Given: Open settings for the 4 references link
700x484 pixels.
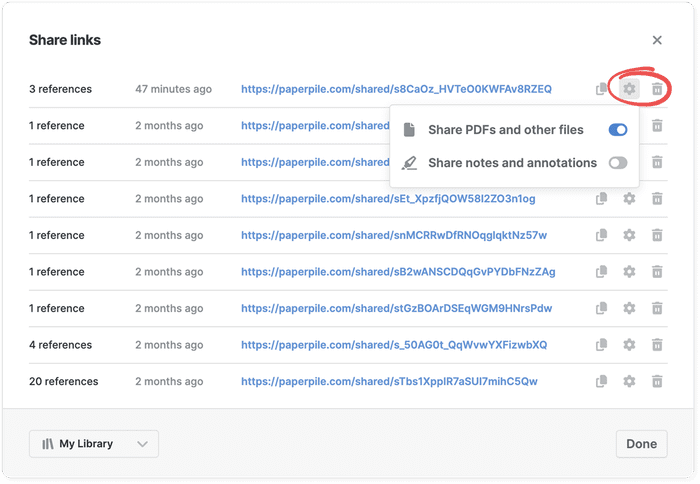Looking at the screenshot, I should coord(629,345).
